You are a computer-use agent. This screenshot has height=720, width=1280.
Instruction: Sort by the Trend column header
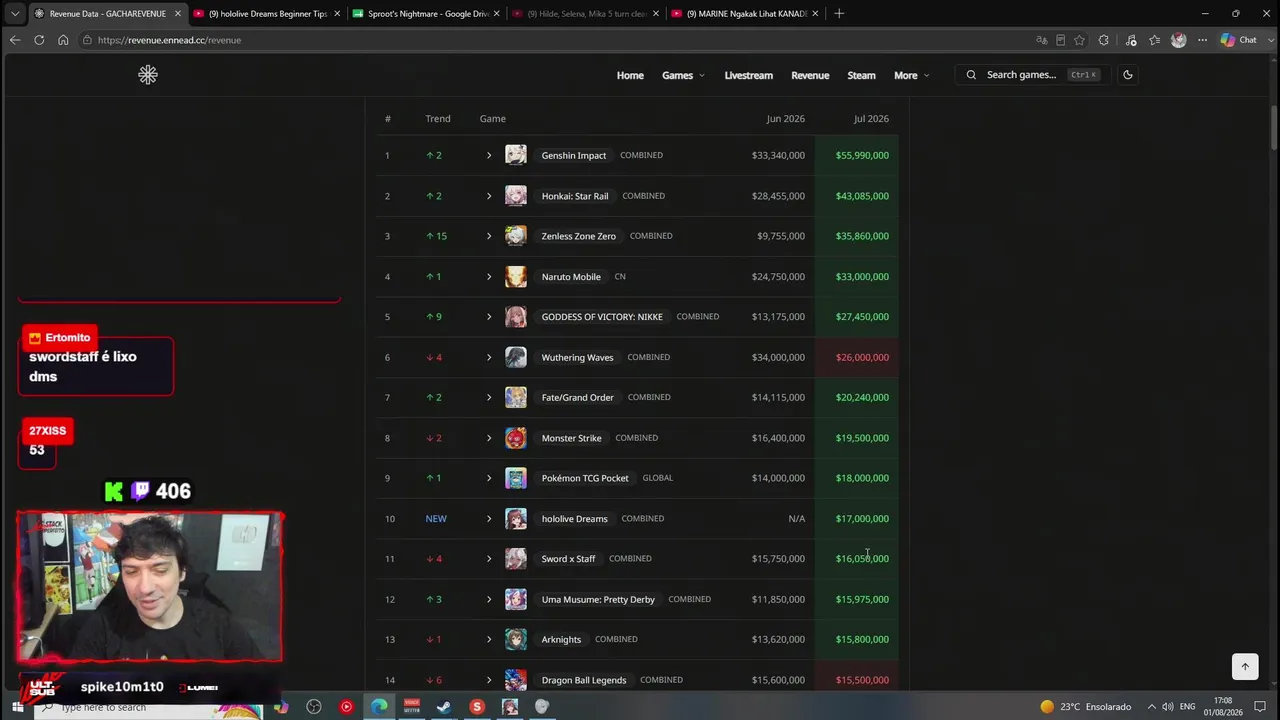(438, 119)
